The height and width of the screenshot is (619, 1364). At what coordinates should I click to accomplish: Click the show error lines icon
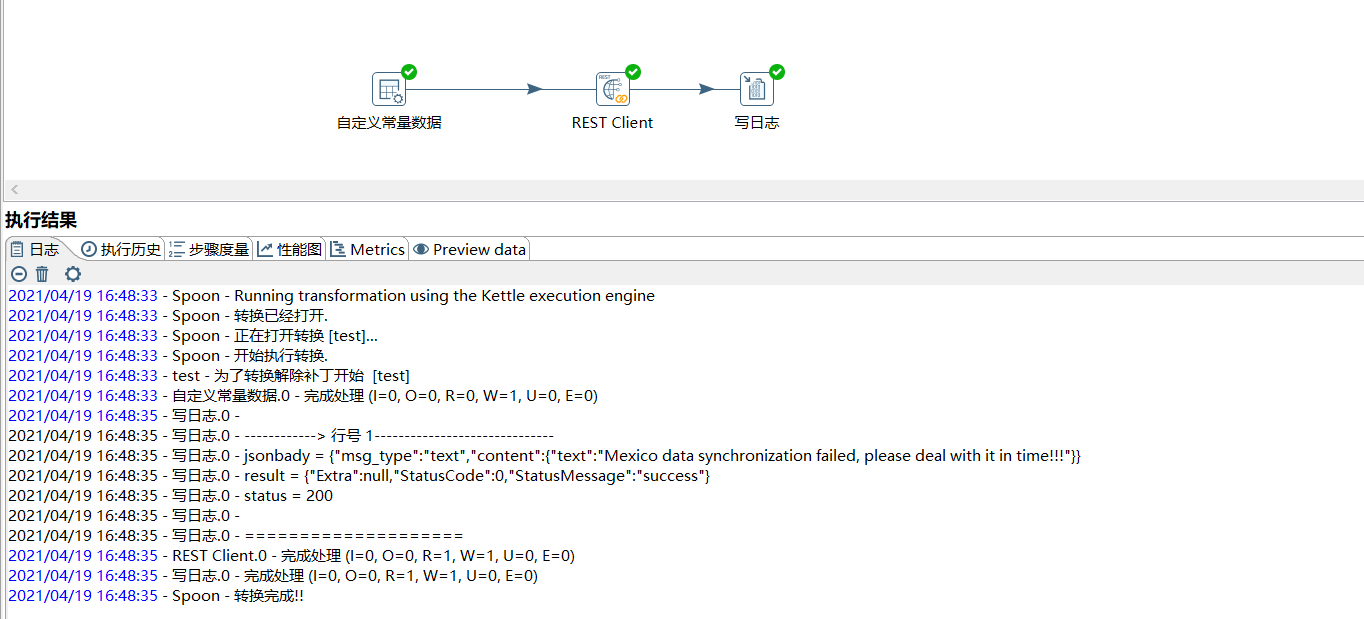(x=18, y=274)
